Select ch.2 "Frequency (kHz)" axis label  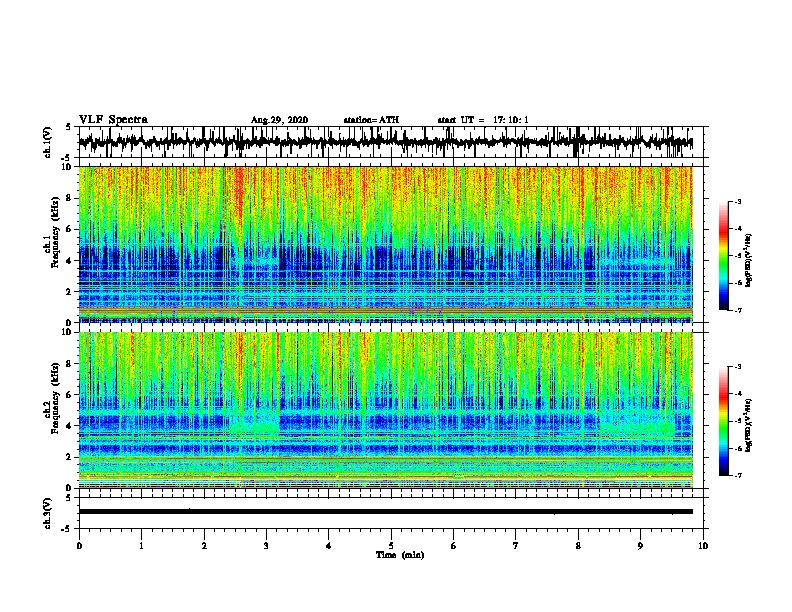tap(55, 397)
